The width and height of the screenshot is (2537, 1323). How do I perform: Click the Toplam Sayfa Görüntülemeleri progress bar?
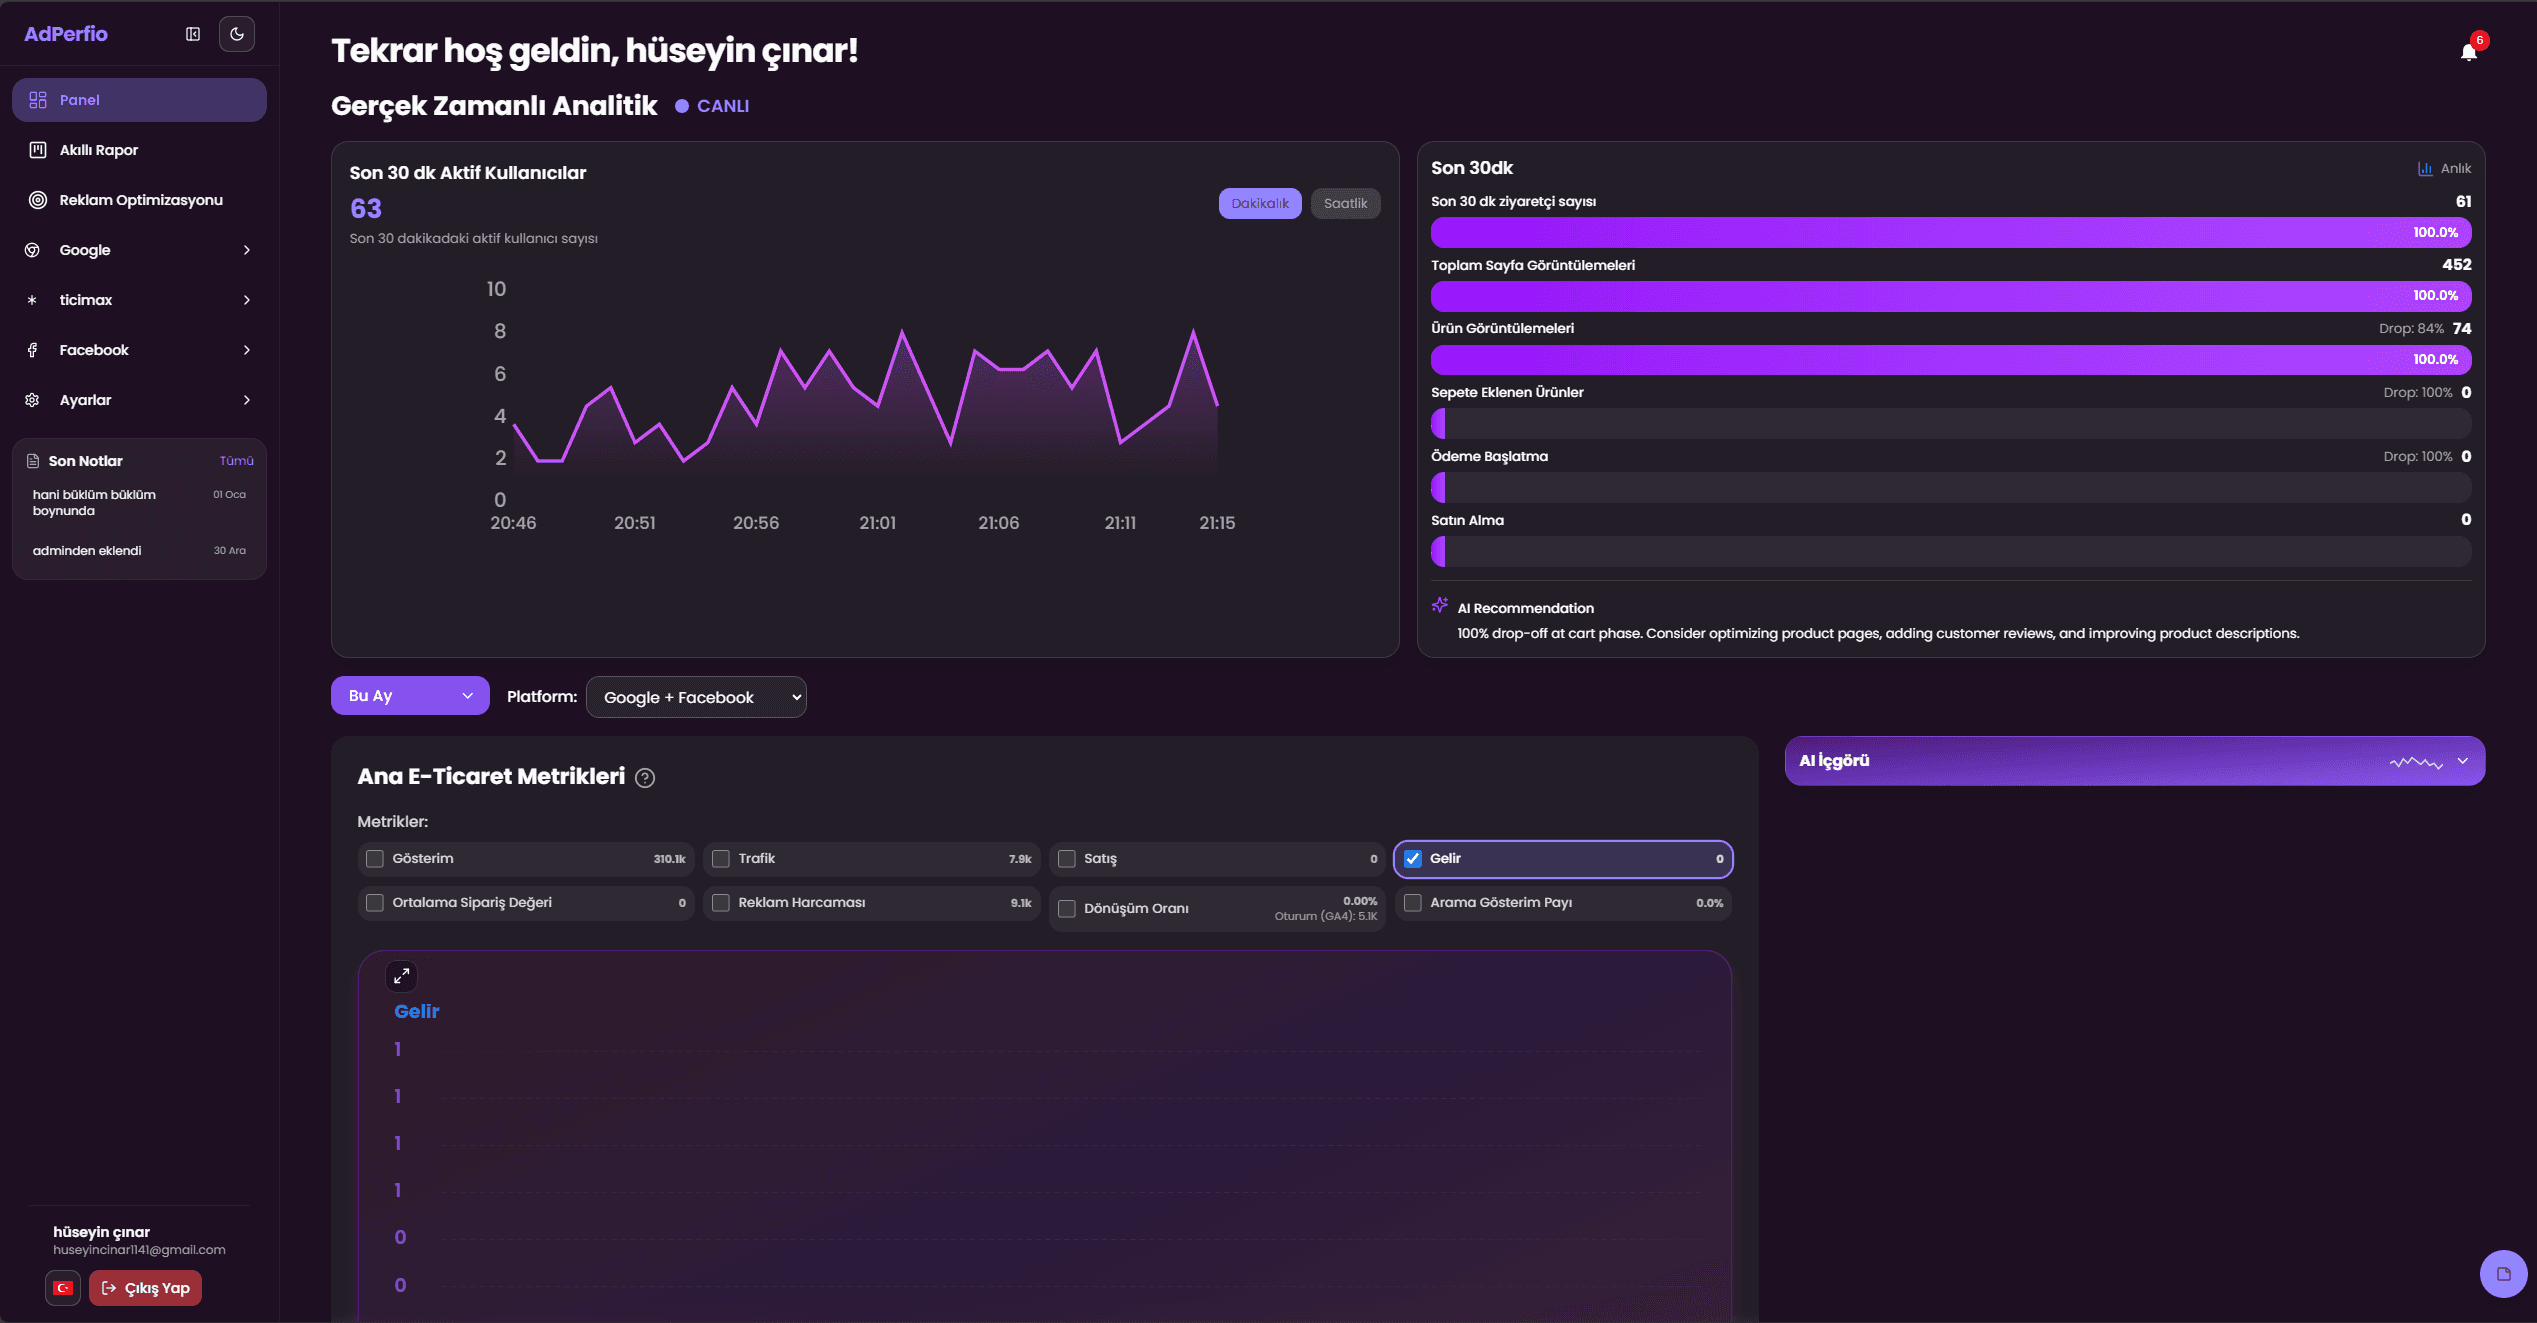tap(1950, 296)
